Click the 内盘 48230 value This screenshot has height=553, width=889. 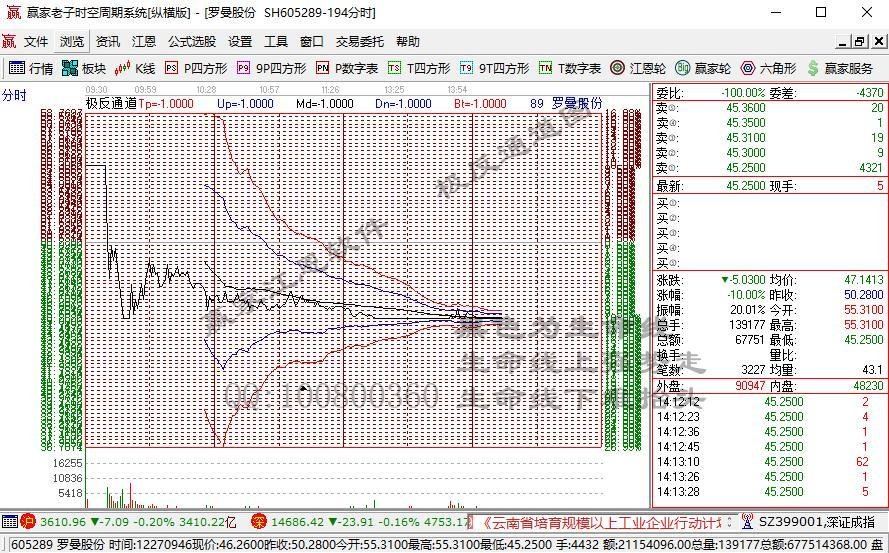867,386
